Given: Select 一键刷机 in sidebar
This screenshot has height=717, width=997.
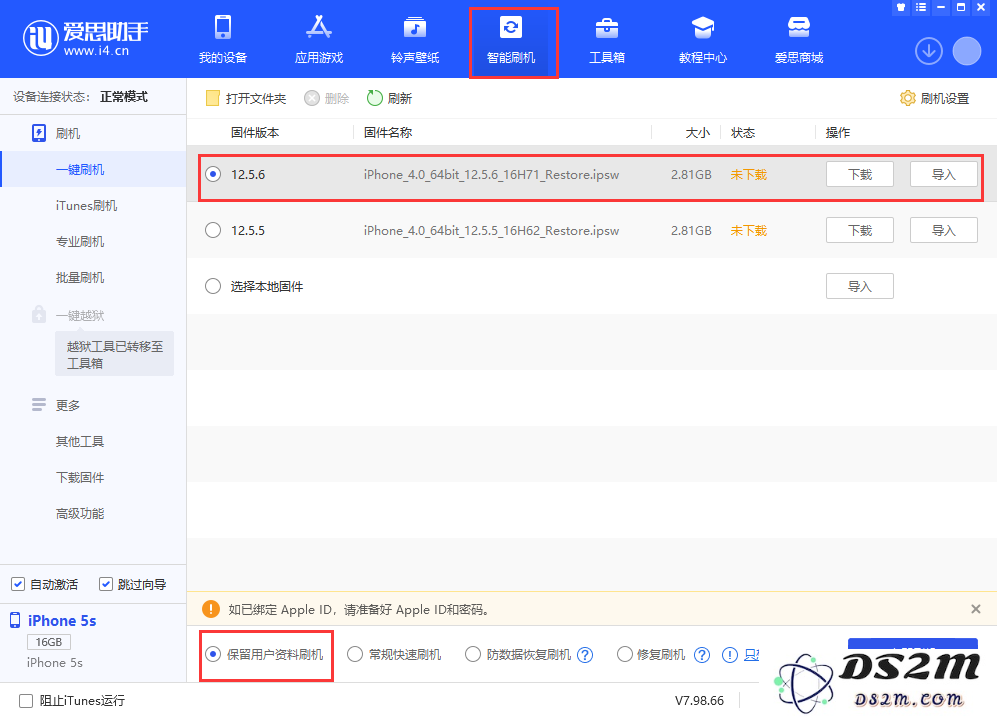Looking at the screenshot, I should (x=93, y=169).
